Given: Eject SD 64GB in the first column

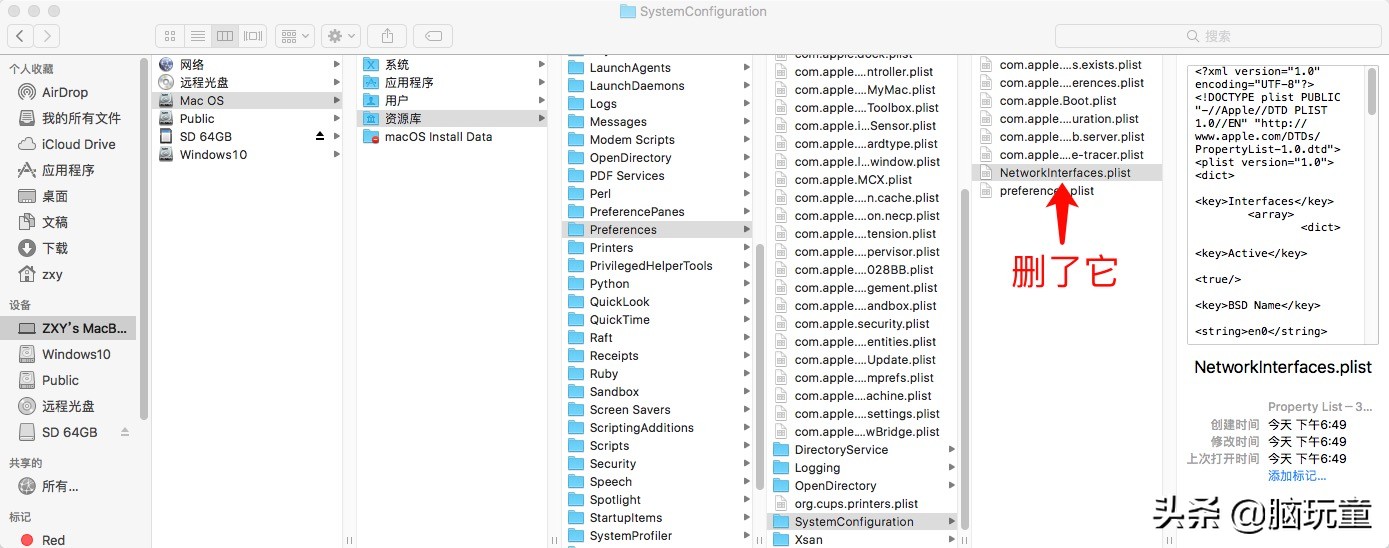Looking at the screenshot, I should click(320, 136).
